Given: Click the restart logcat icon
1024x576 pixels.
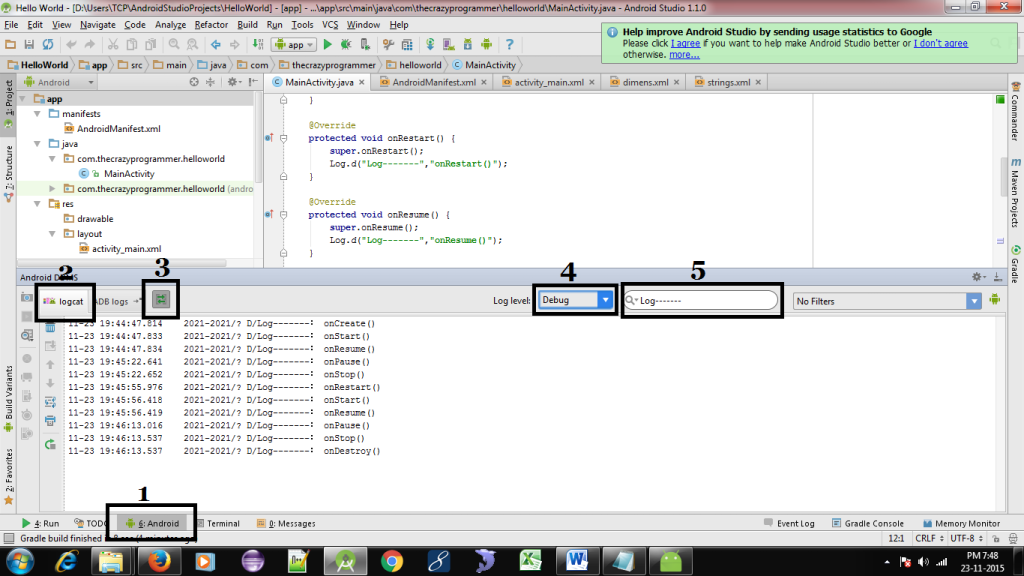Looking at the screenshot, I should pyautogui.click(x=50, y=444).
